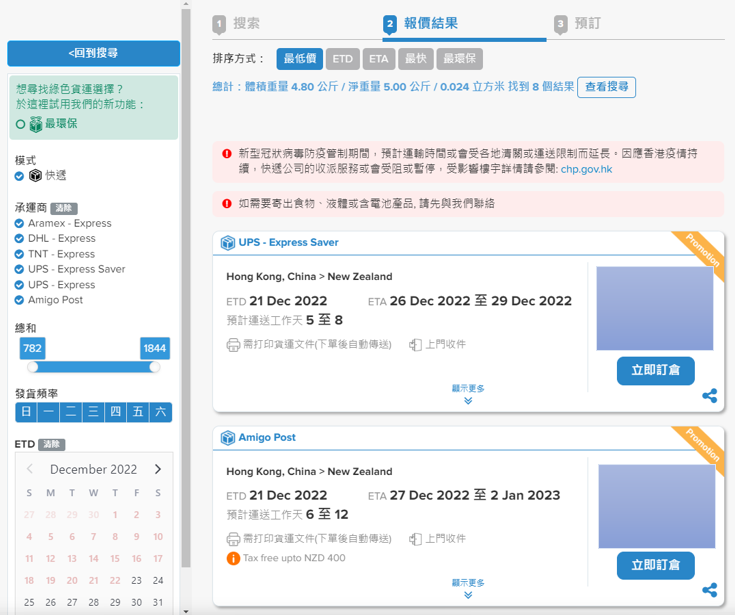Screen dimensions: 735x615
Task: Go to previous month in ETD calendar
Action: pos(30,469)
